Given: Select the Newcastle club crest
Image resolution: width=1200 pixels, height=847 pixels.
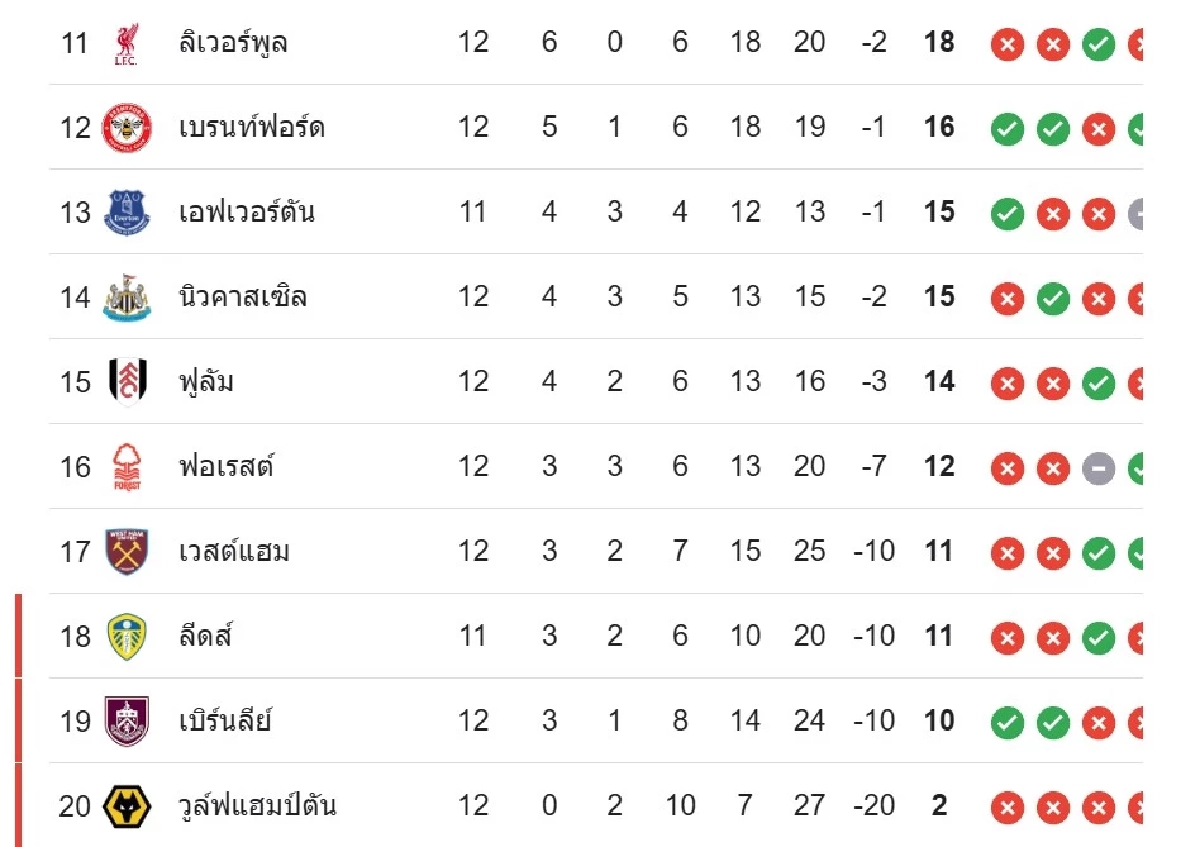Looking at the screenshot, I should click(127, 297).
